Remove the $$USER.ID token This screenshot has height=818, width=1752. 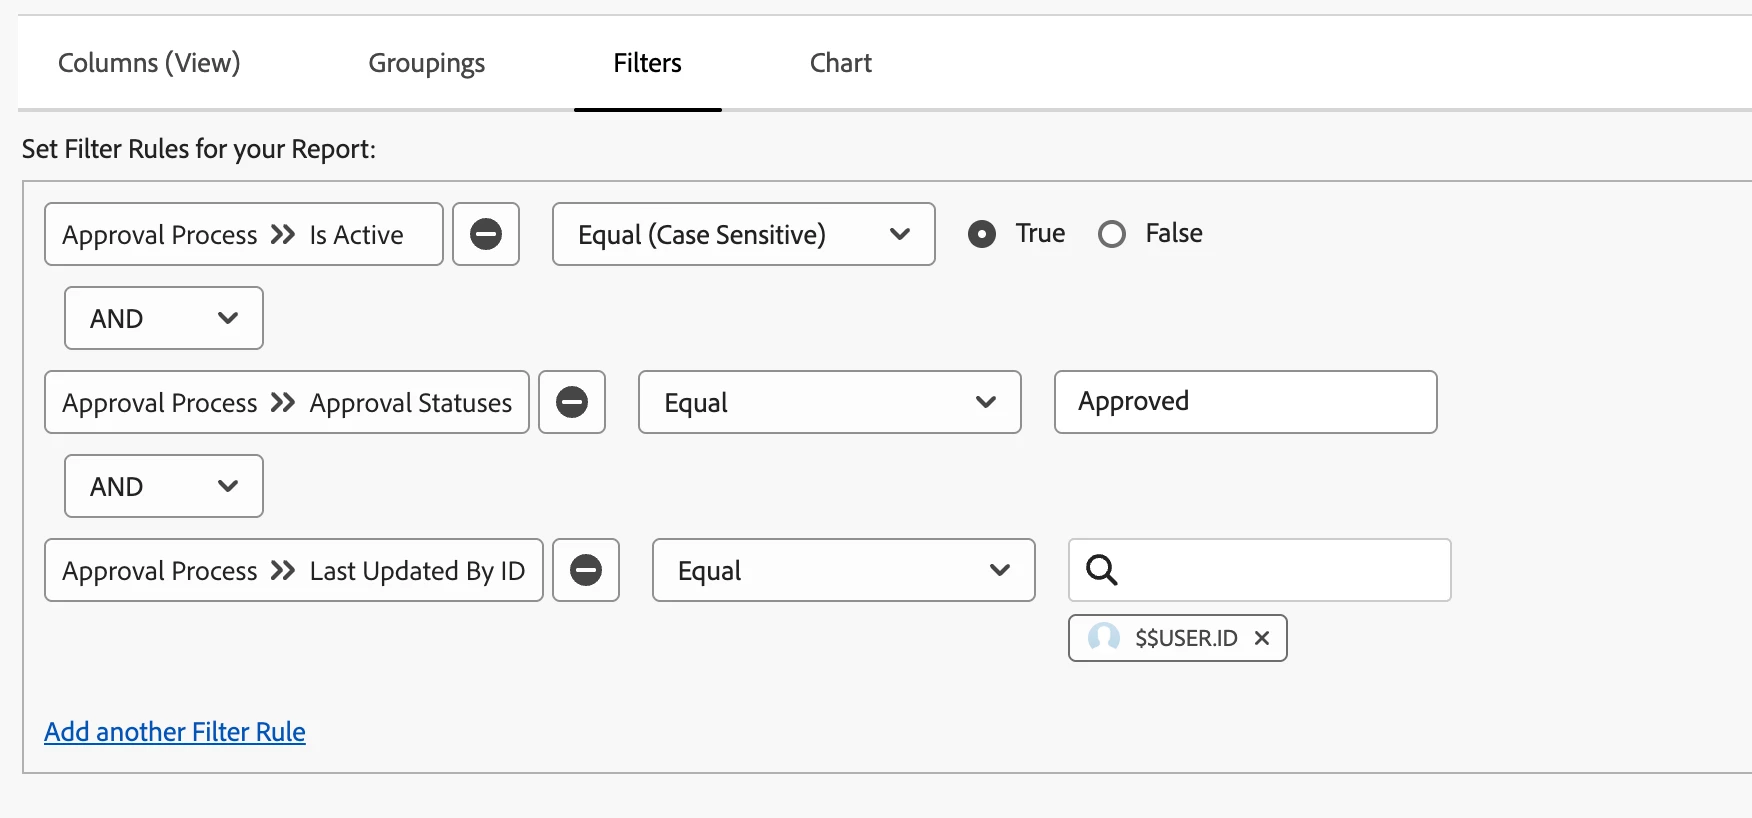click(1262, 638)
